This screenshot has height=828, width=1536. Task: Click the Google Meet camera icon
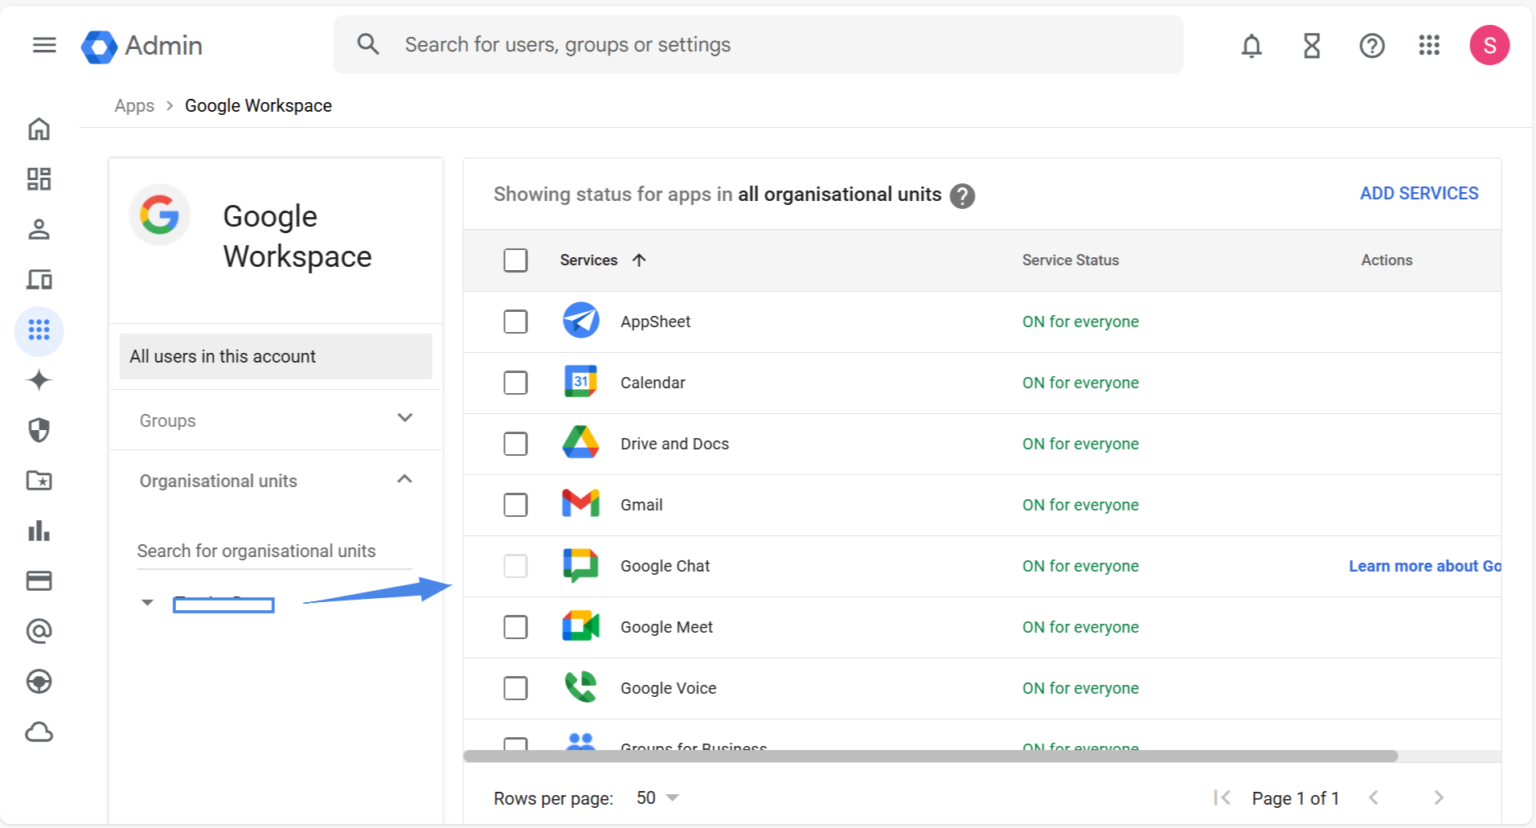[580, 627]
